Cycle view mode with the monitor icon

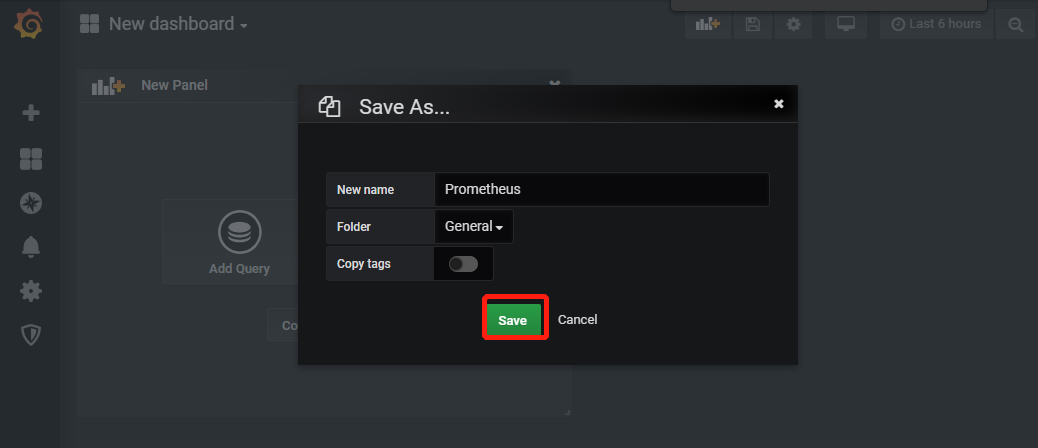tap(846, 24)
